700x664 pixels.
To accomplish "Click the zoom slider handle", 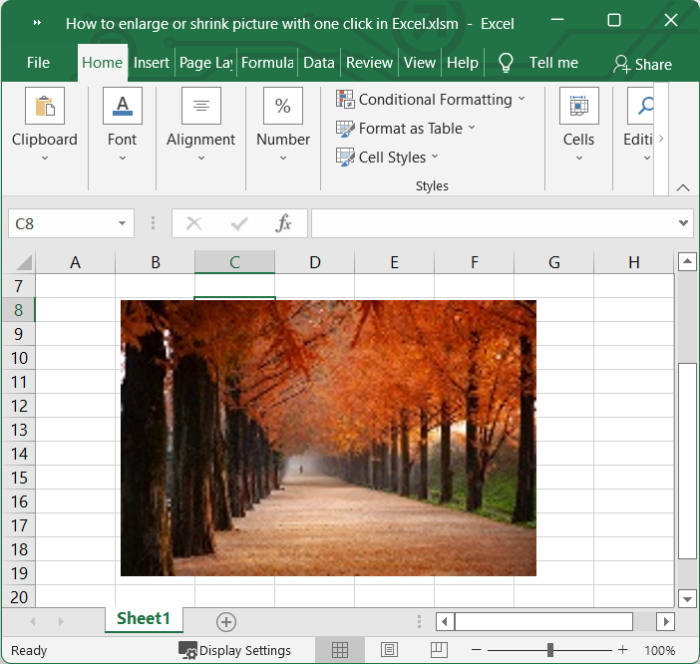I will click(x=550, y=650).
